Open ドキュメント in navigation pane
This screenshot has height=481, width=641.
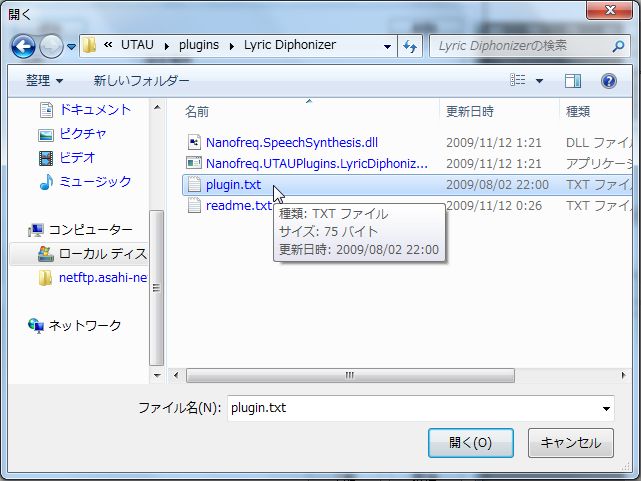[95, 110]
